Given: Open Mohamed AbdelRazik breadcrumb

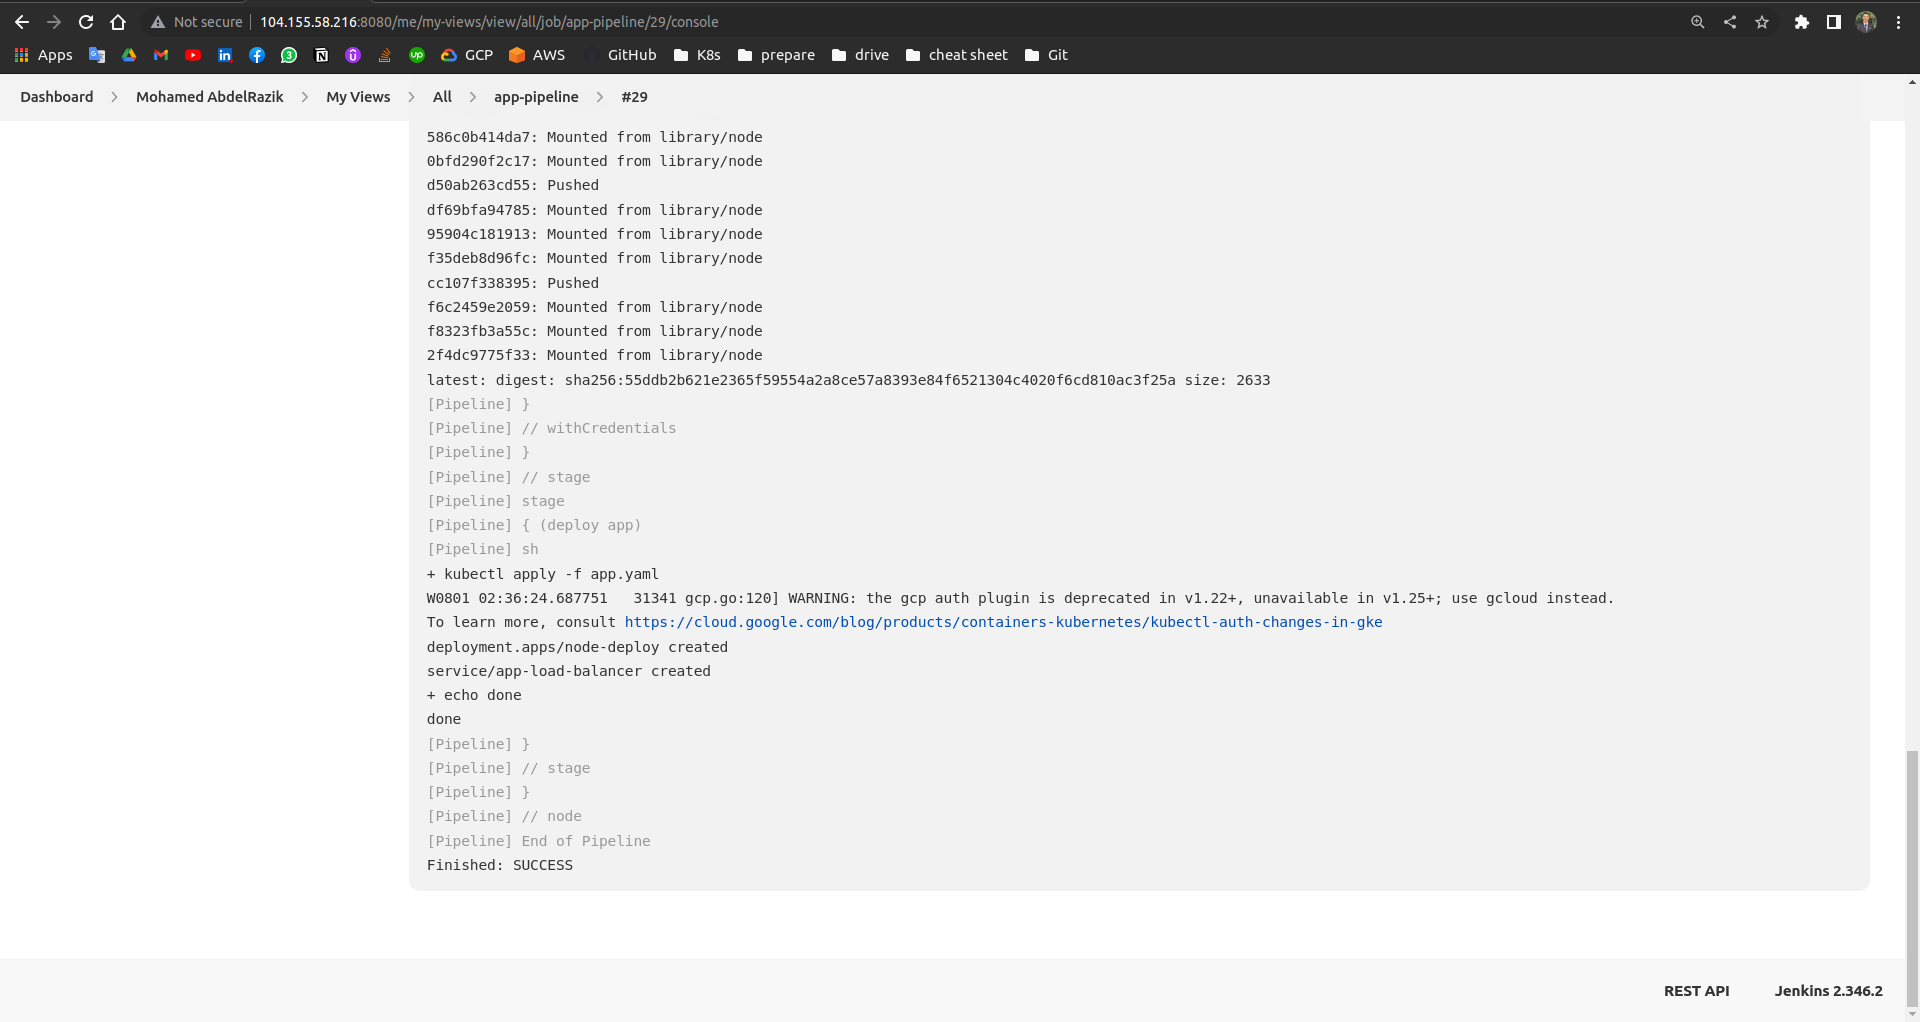Looking at the screenshot, I should coord(210,97).
